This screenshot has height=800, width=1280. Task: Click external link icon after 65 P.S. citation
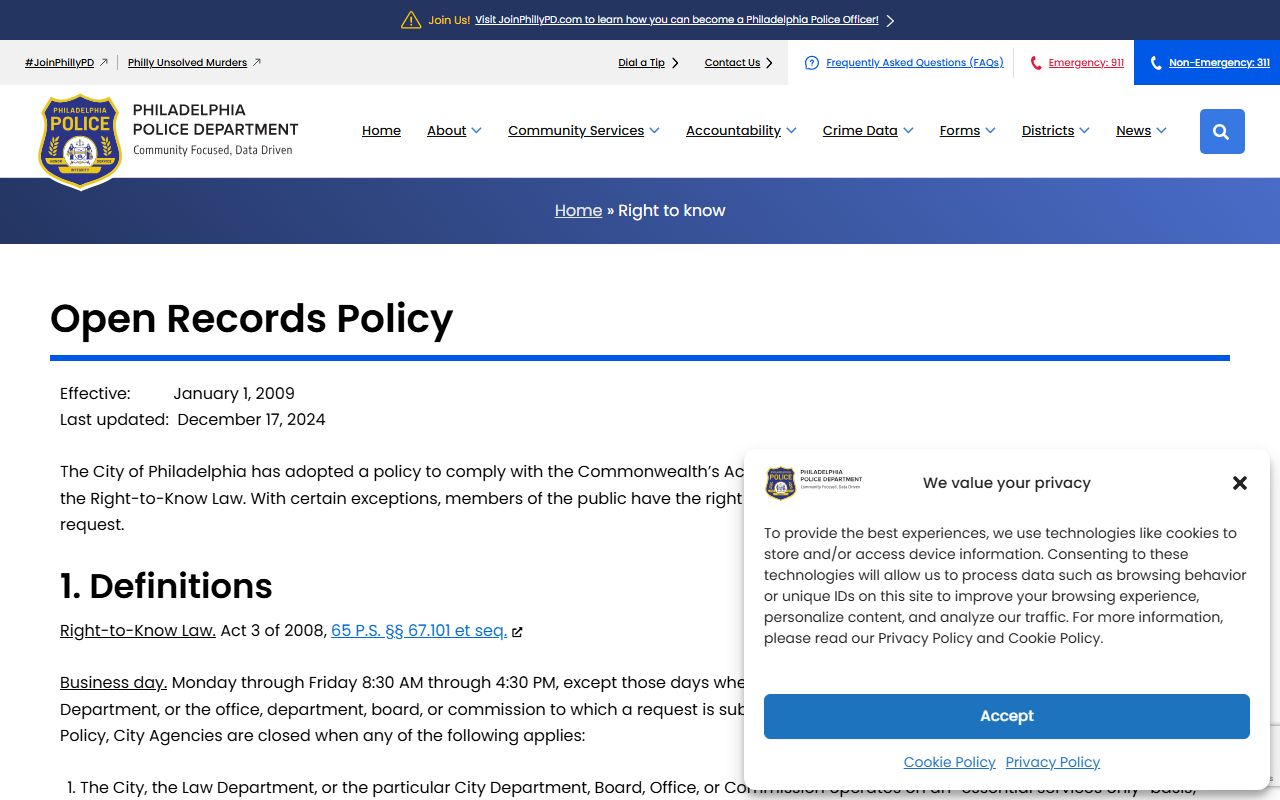point(517,632)
